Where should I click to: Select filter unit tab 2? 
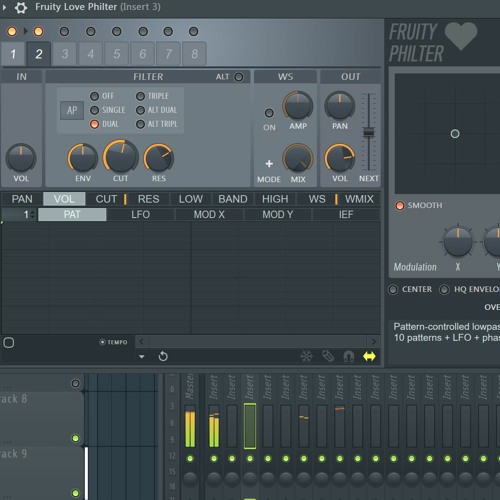(39, 54)
